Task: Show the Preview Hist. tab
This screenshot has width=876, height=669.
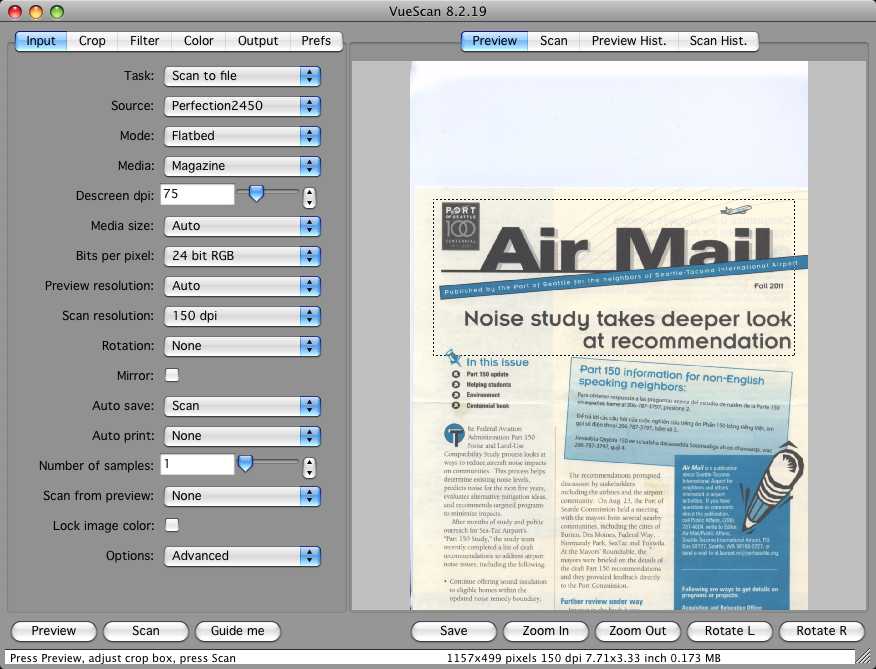Action: 629,41
